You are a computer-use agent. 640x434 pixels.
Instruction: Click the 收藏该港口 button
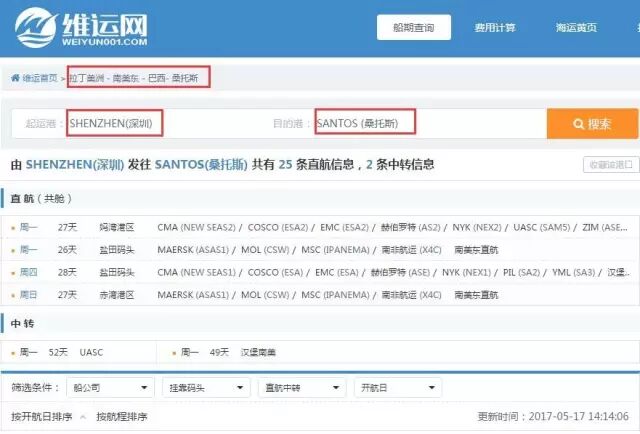click(x=611, y=165)
